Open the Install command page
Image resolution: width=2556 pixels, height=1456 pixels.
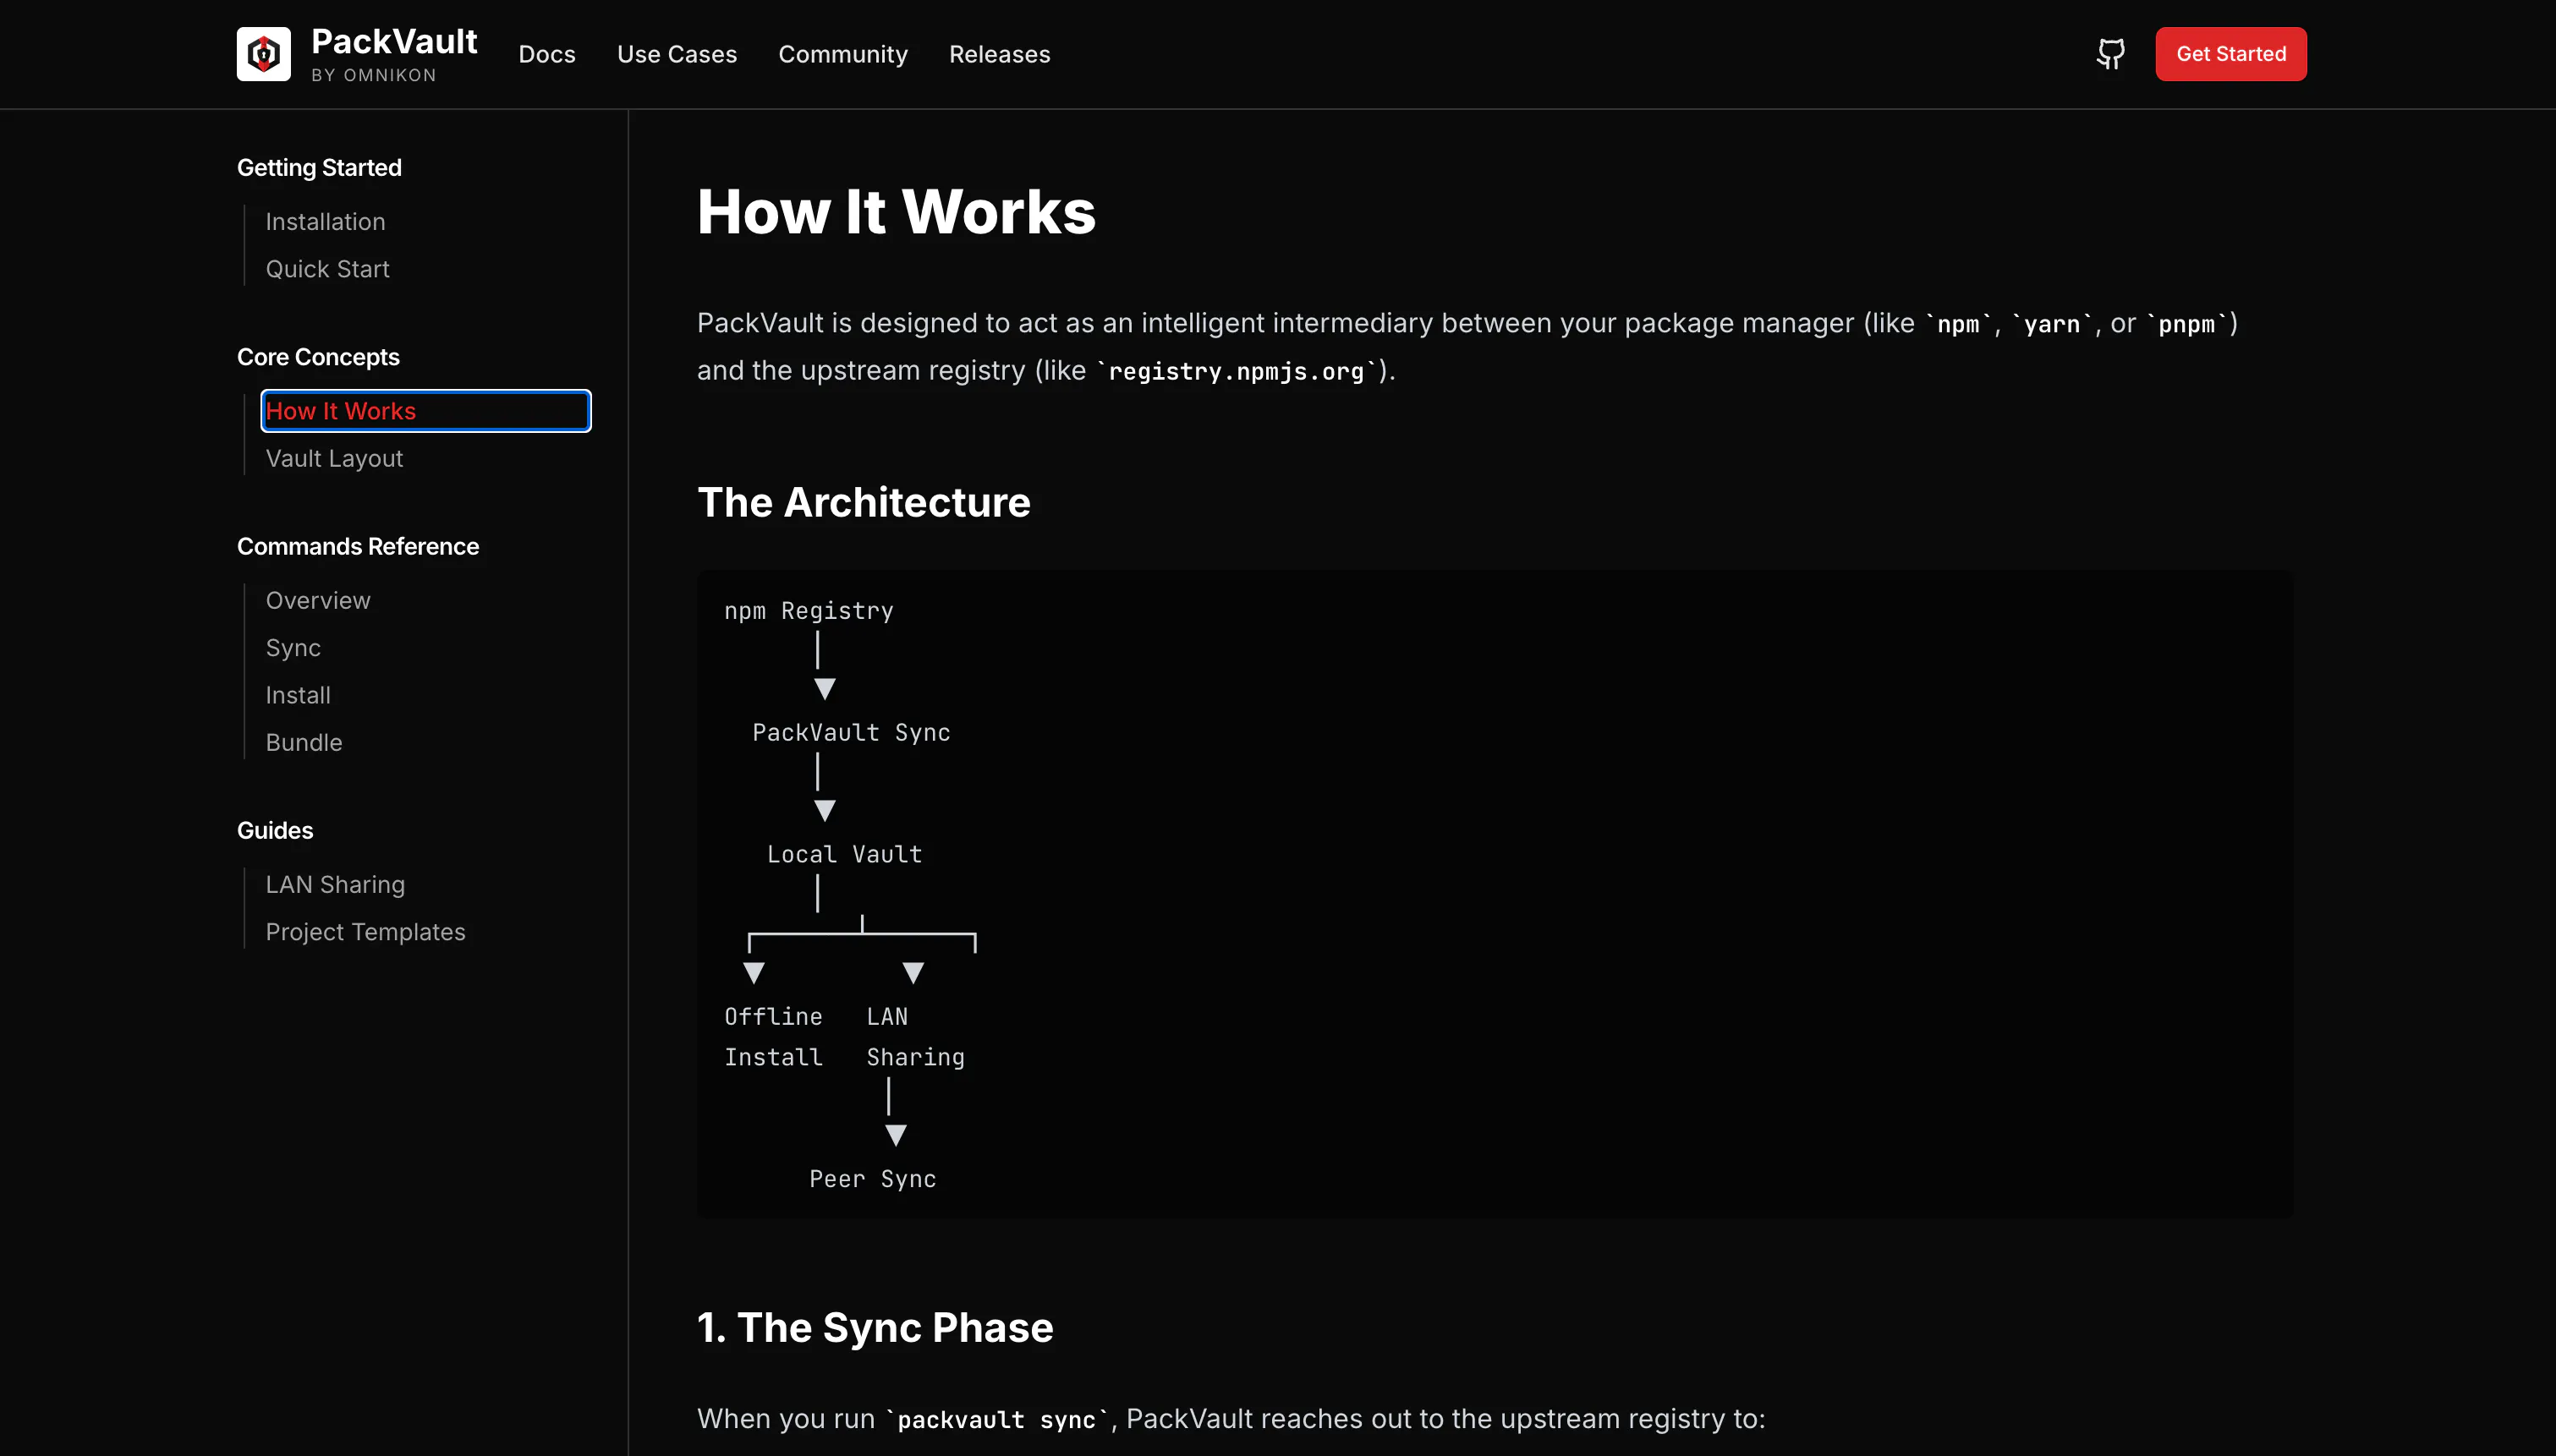pyautogui.click(x=298, y=695)
